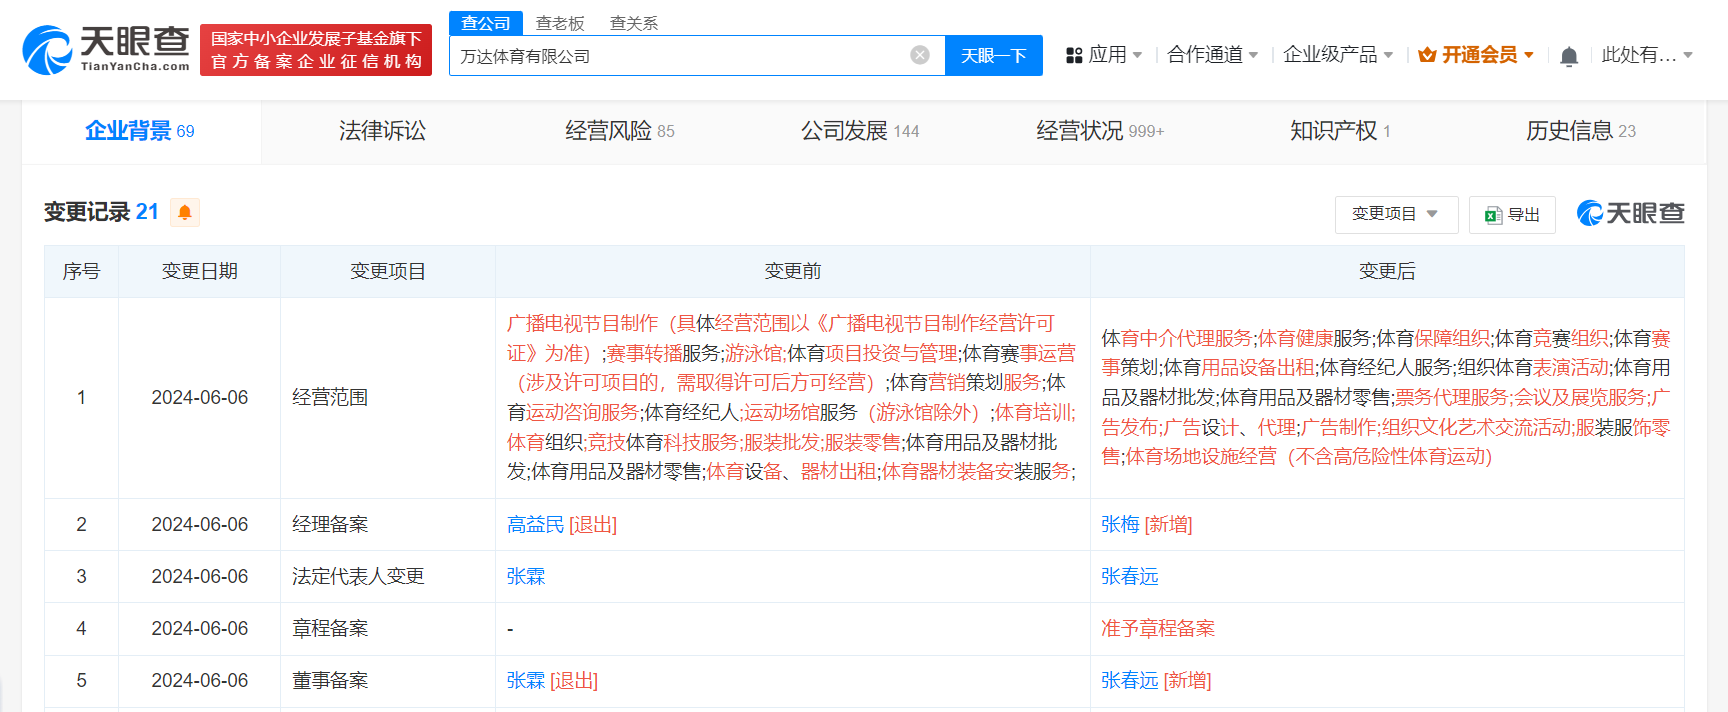The image size is (1728, 712).
Task: Click the VIP crown icon
Action: (1427, 55)
